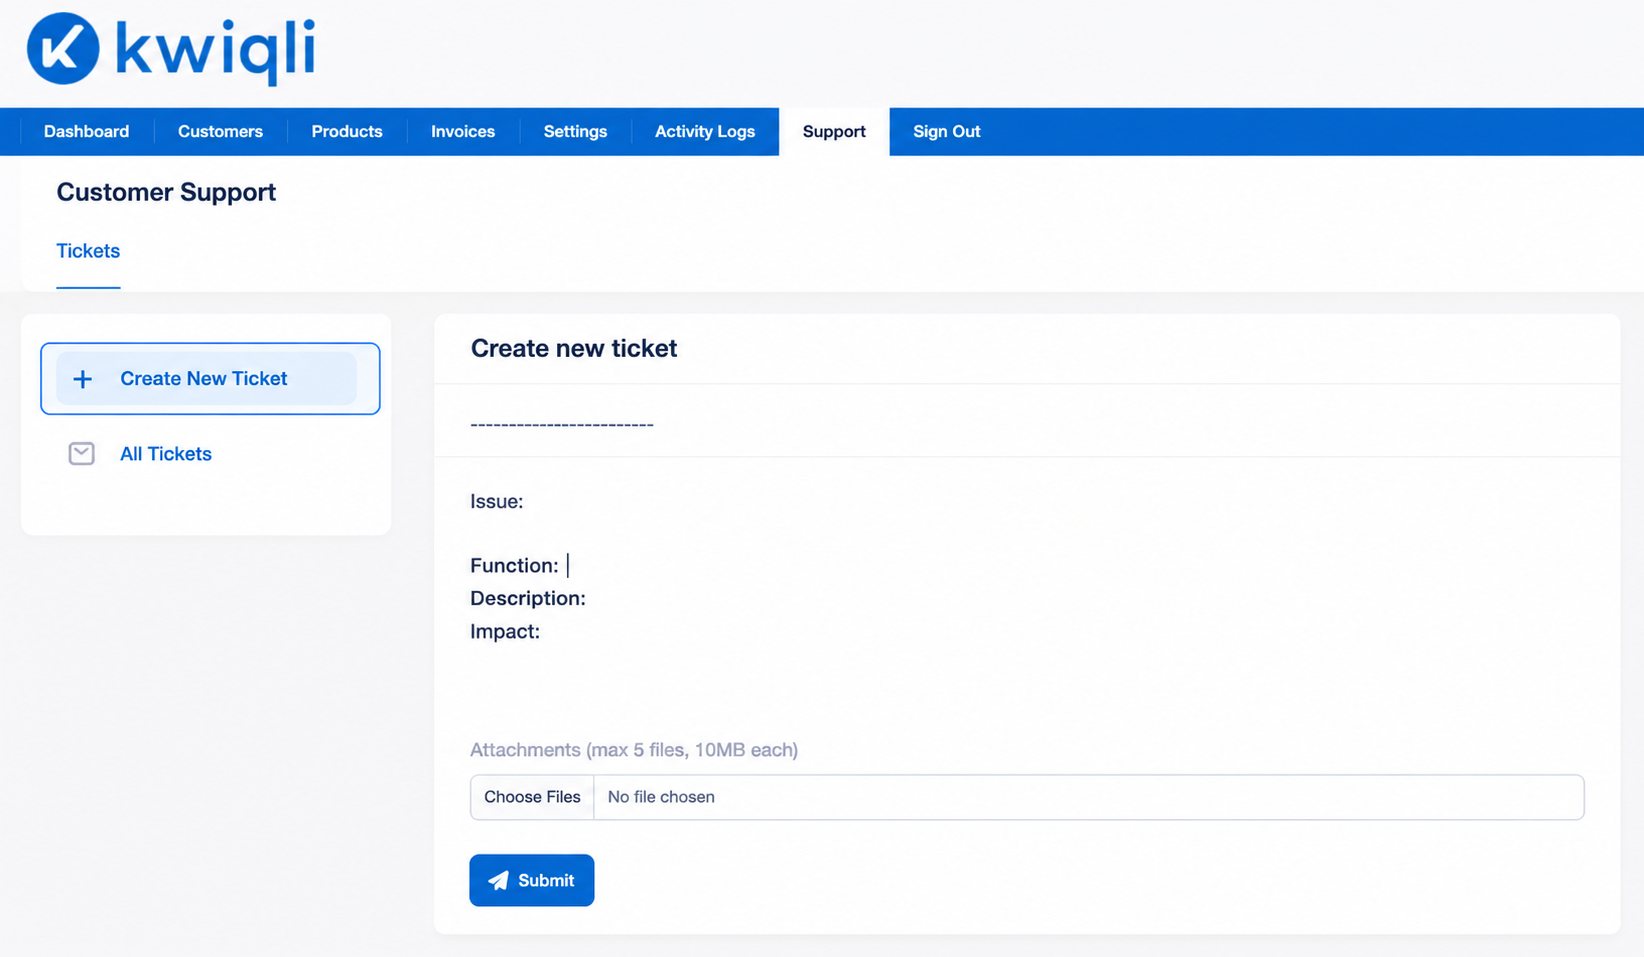The height and width of the screenshot is (957, 1644).
Task: View Activity Logs
Action: pyautogui.click(x=705, y=131)
